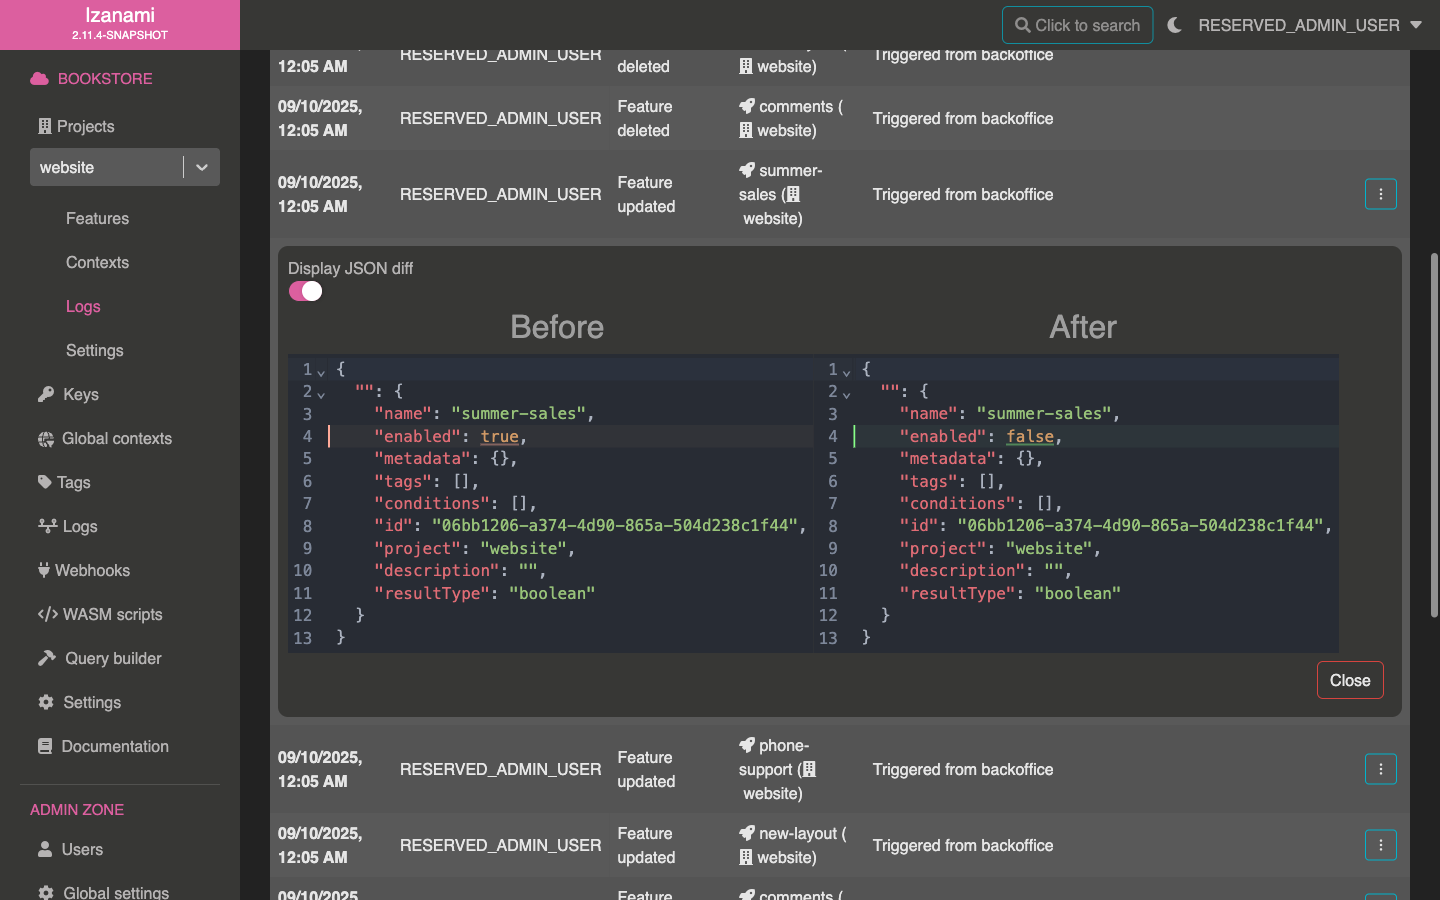The width and height of the screenshot is (1440, 900).
Task: Click the Documentation book icon
Action: point(45,746)
